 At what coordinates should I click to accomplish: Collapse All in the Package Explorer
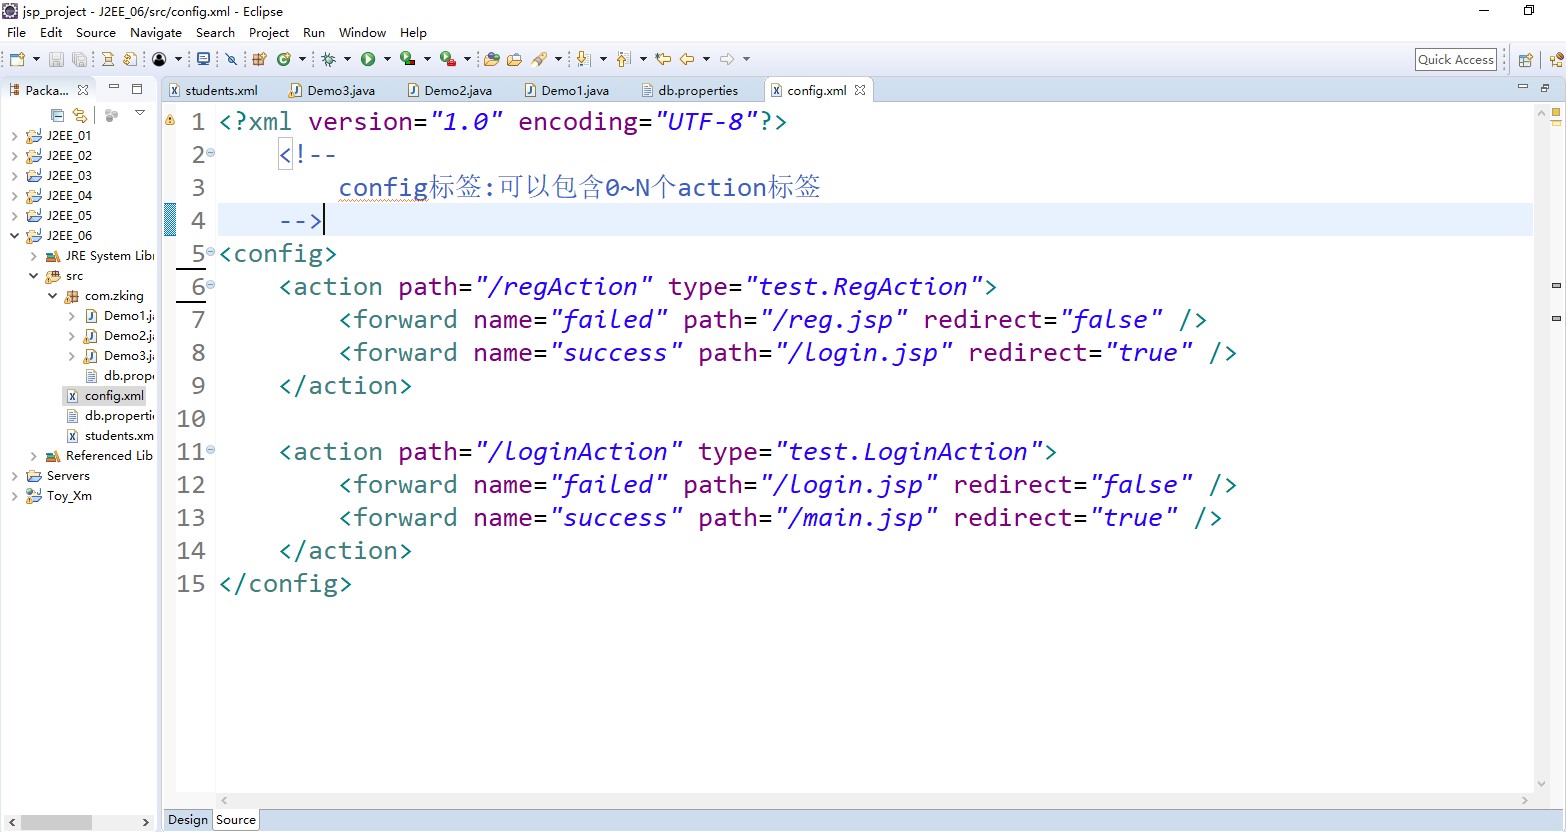(57, 114)
